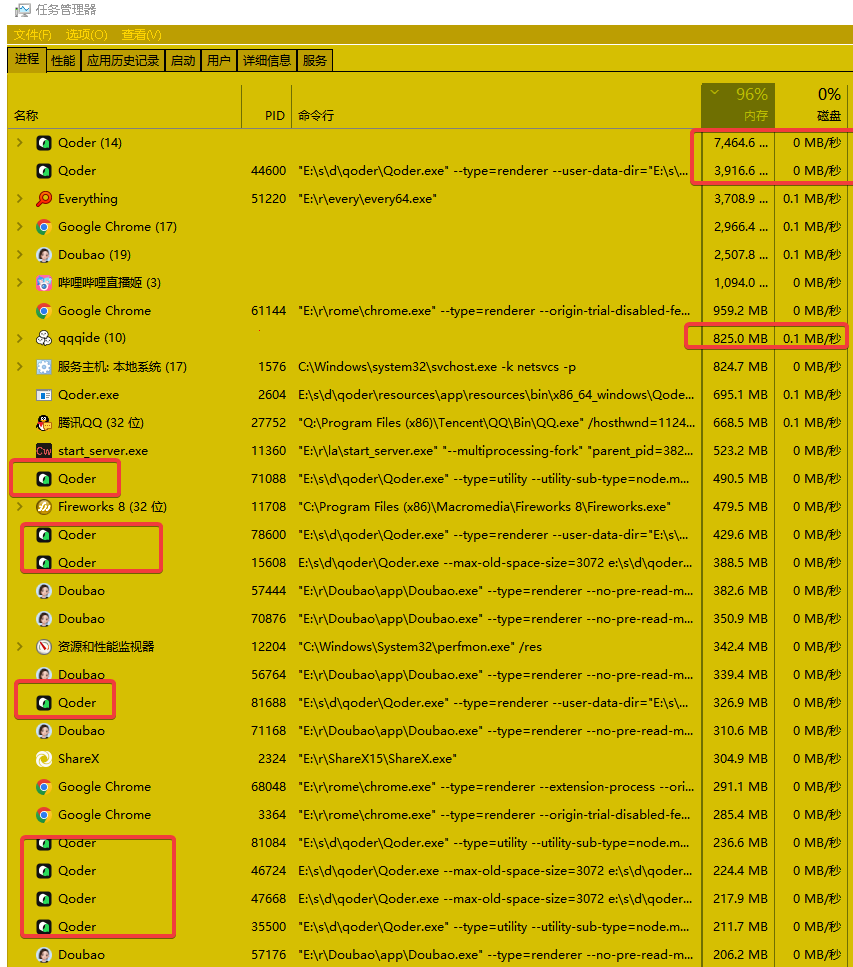Image resolution: width=853 pixels, height=967 pixels.
Task: Click the 腾讯QQ penguin icon
Action: coord(44,423)
